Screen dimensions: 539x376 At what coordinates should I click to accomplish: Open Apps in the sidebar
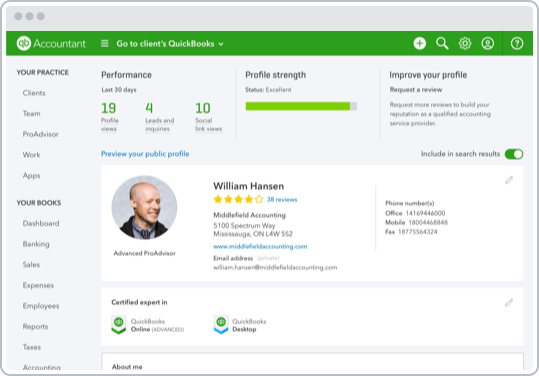(32, 175)
